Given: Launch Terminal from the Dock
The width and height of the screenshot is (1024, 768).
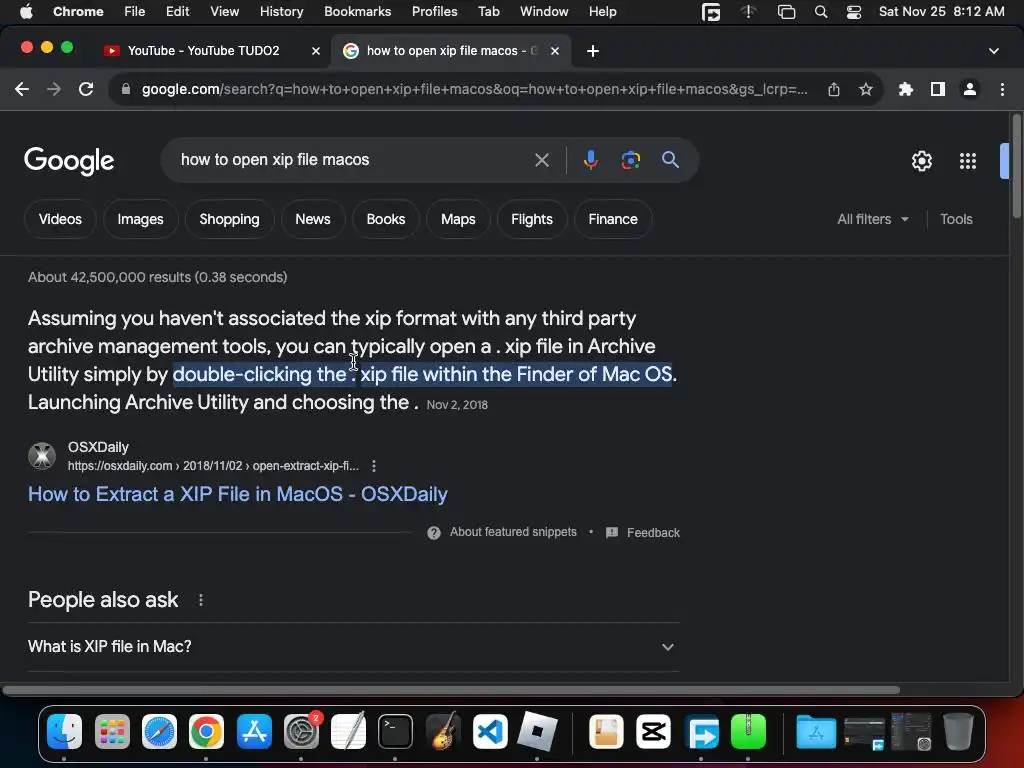Looking at the screenshot, I should tap(395, 731).
